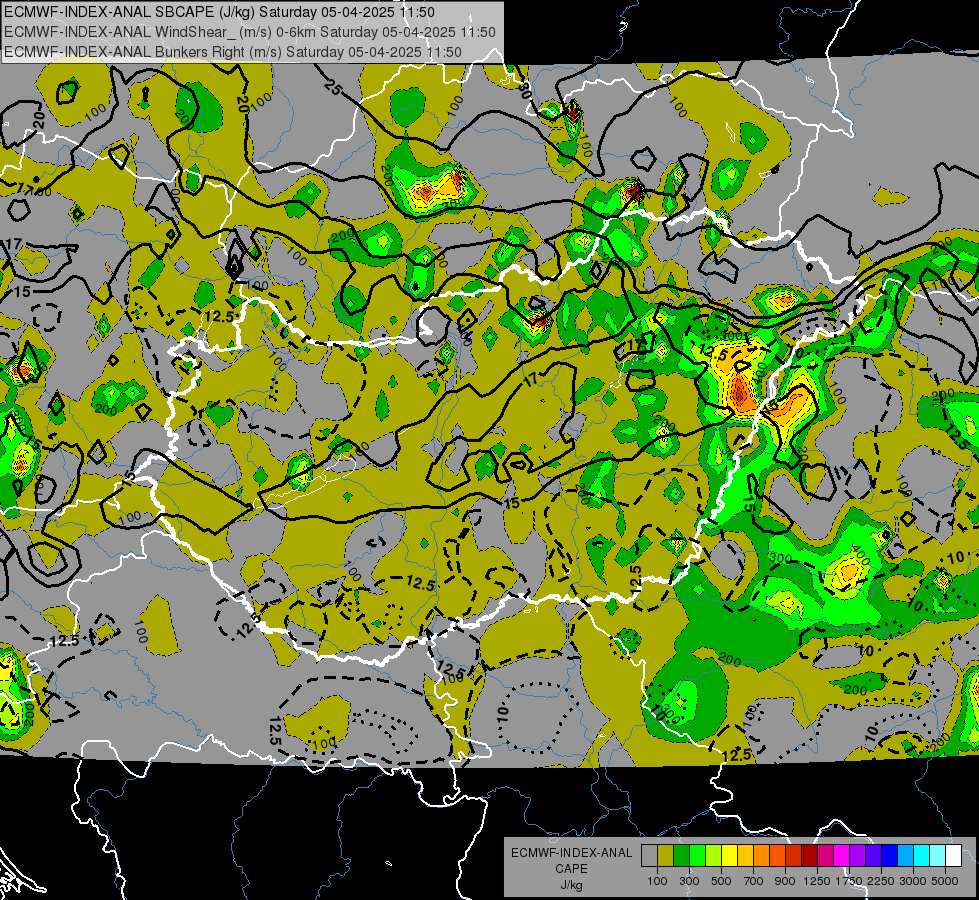Click the 2250 legend scale value
The width and height of the screenshot is (979, 900).
(882, 881)
